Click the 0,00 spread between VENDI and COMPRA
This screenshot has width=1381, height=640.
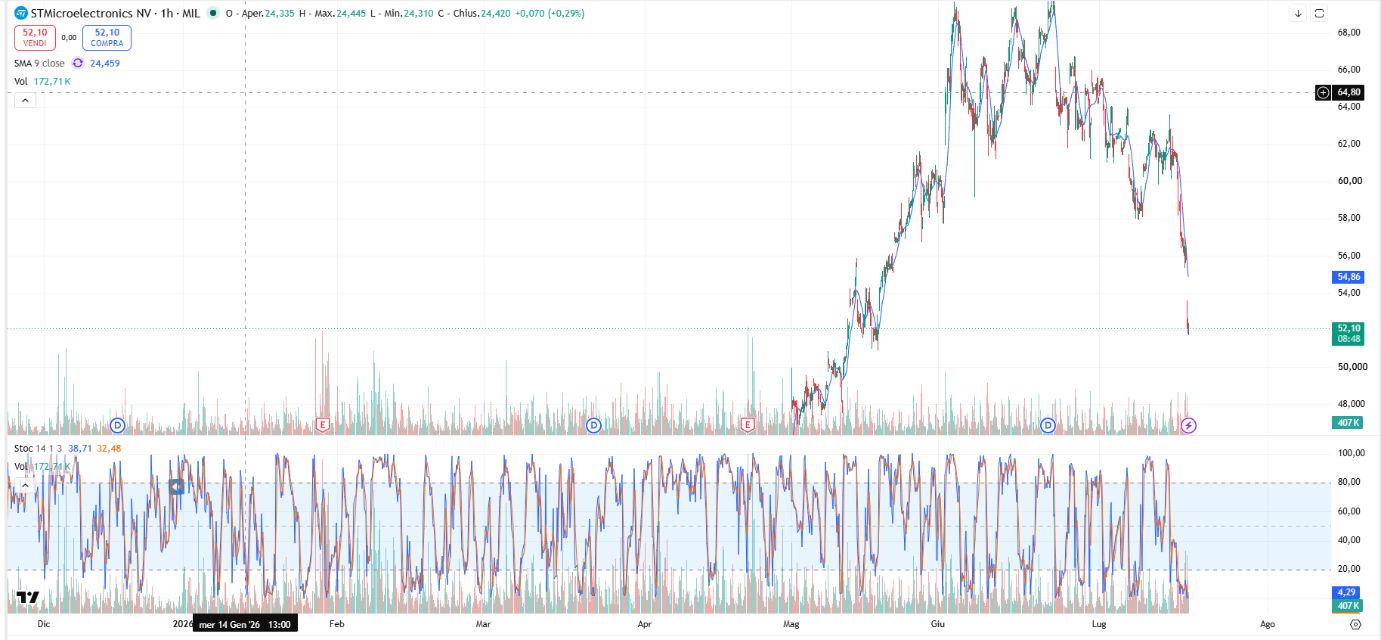(69, 38)
